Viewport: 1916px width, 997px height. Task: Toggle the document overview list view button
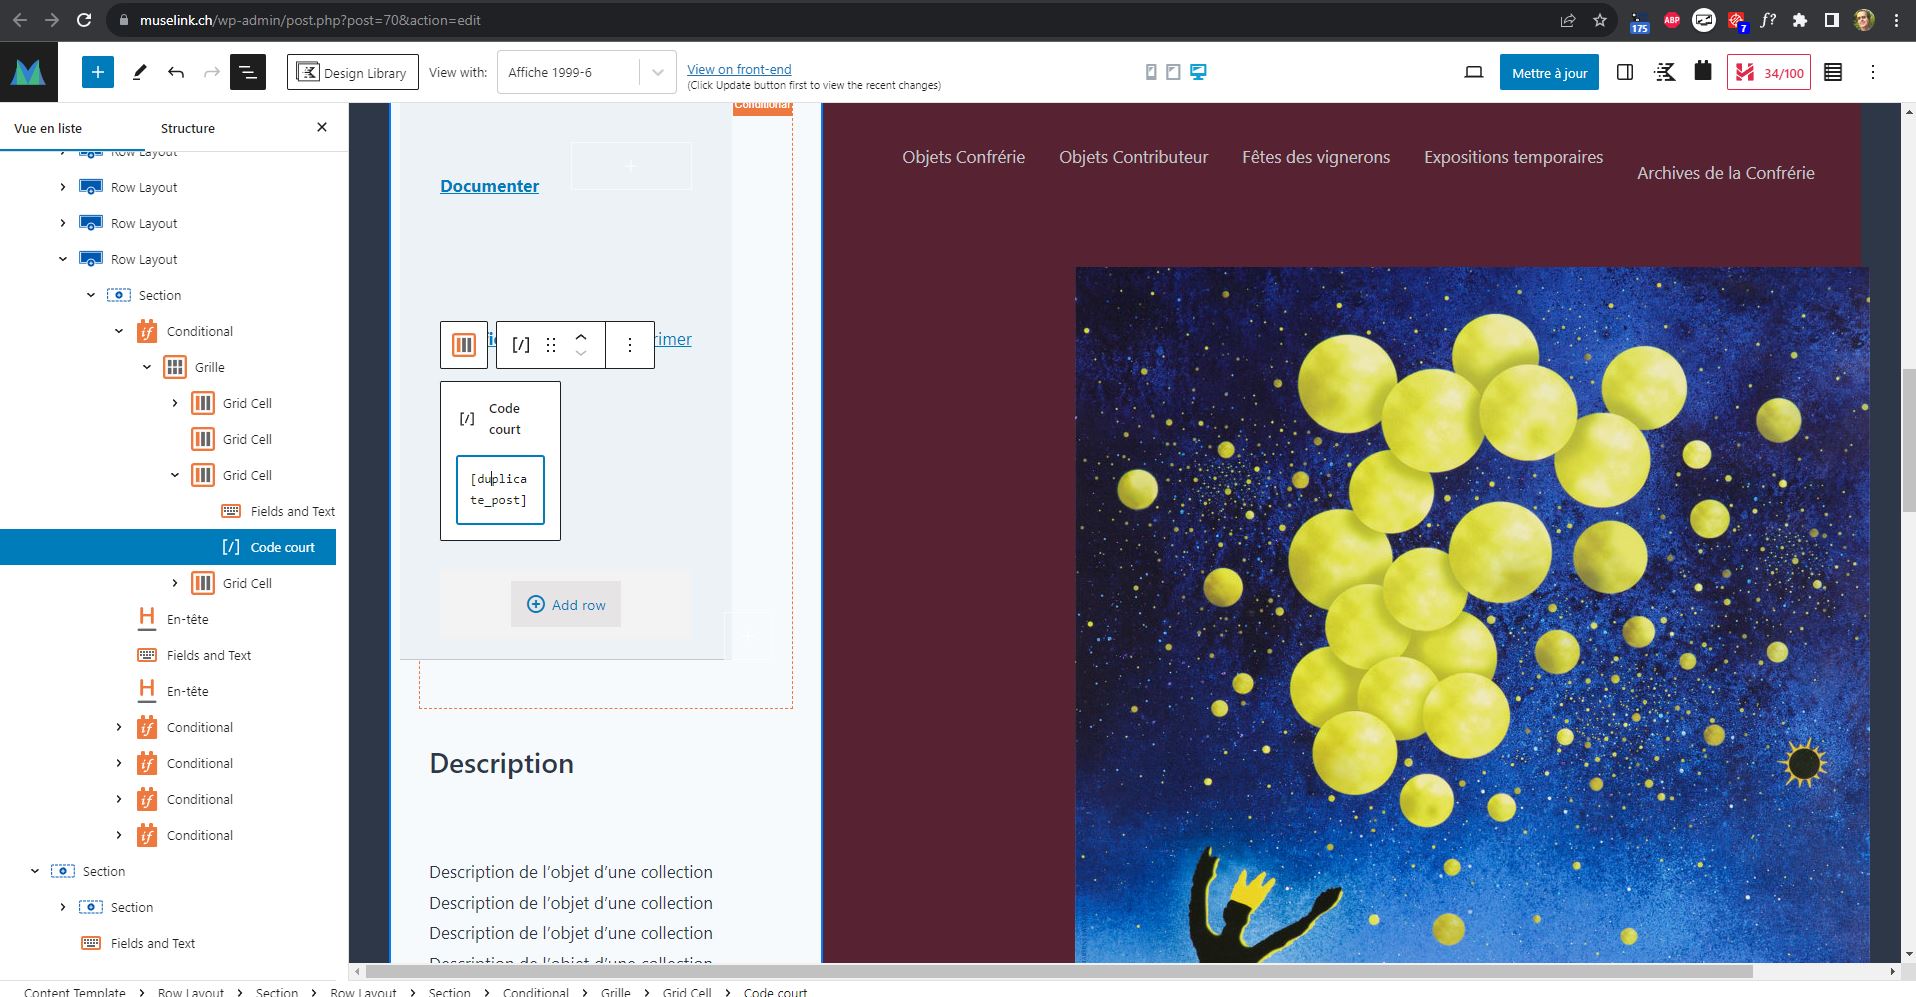(248, 72)
